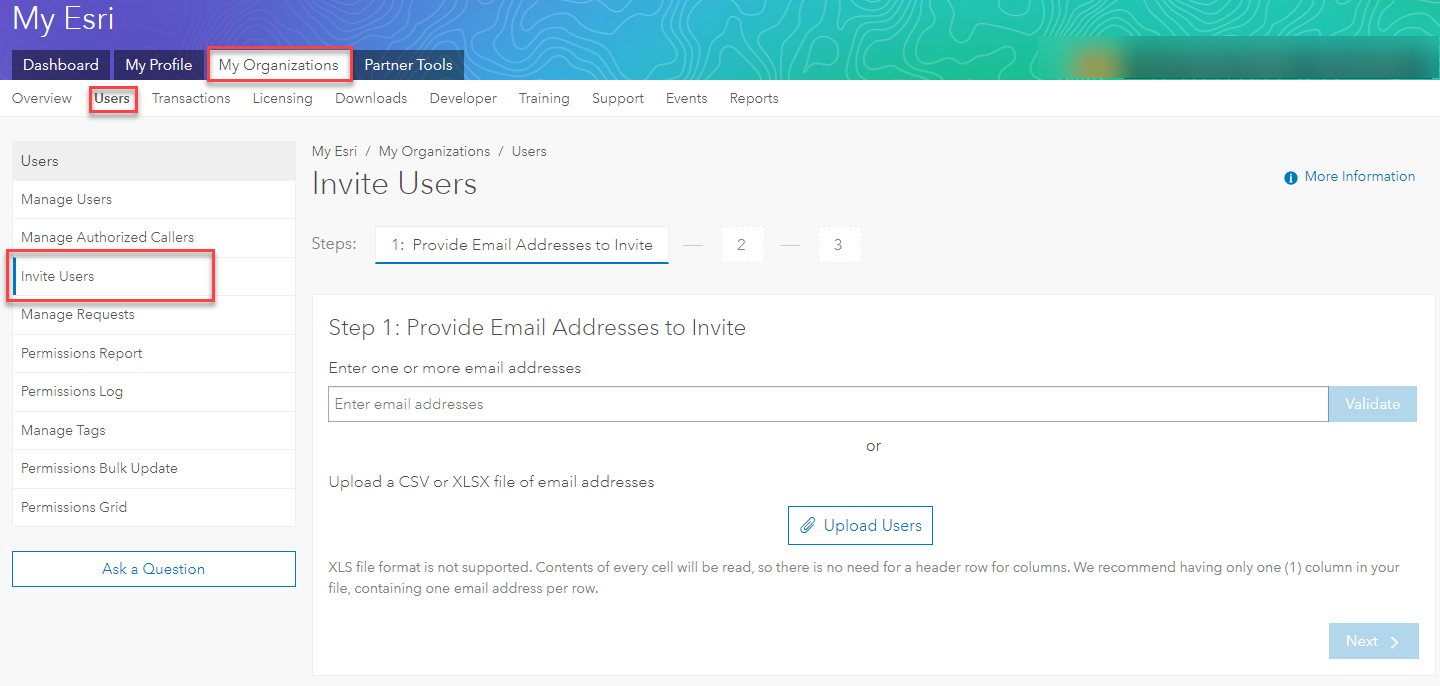Open Manage Users in the sidebar
The height and width of the screenshot is (686, 1440).
click(x=66, y=199)
